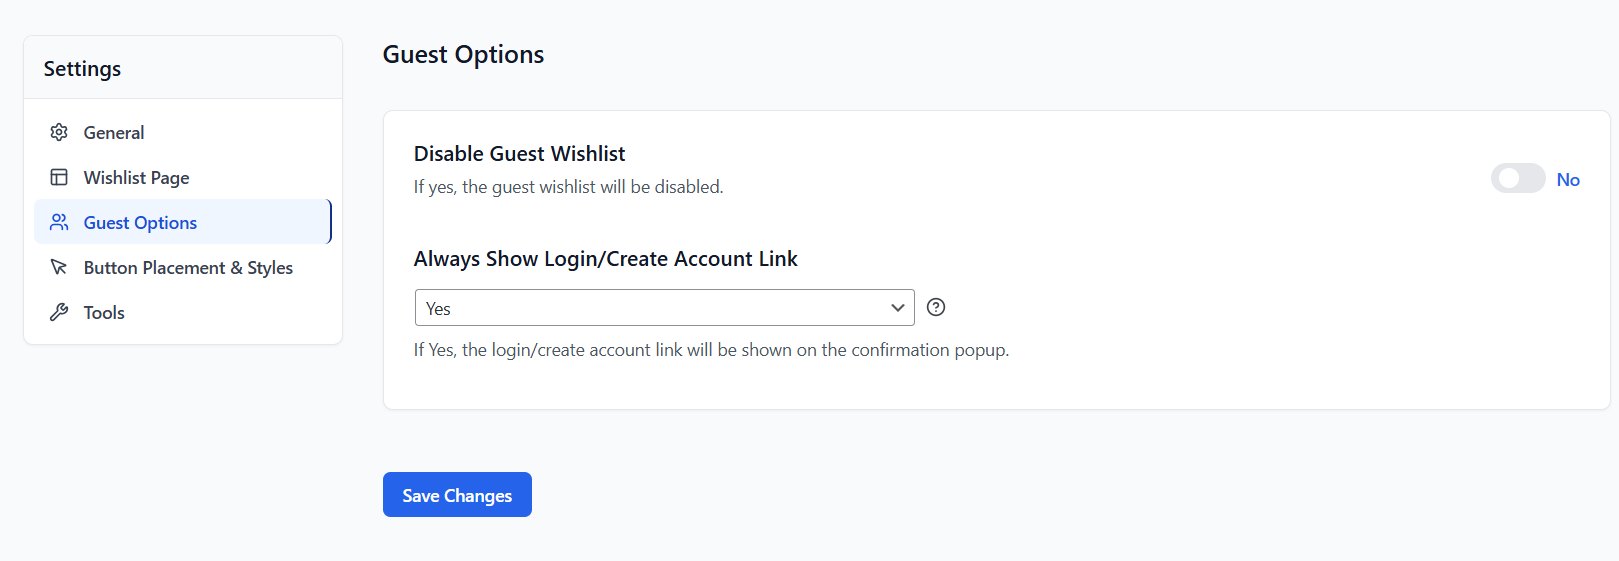Screen dimensions: 1619x561
Task: Click the Disable Guest Wishlist title
Action: point(519,154)
